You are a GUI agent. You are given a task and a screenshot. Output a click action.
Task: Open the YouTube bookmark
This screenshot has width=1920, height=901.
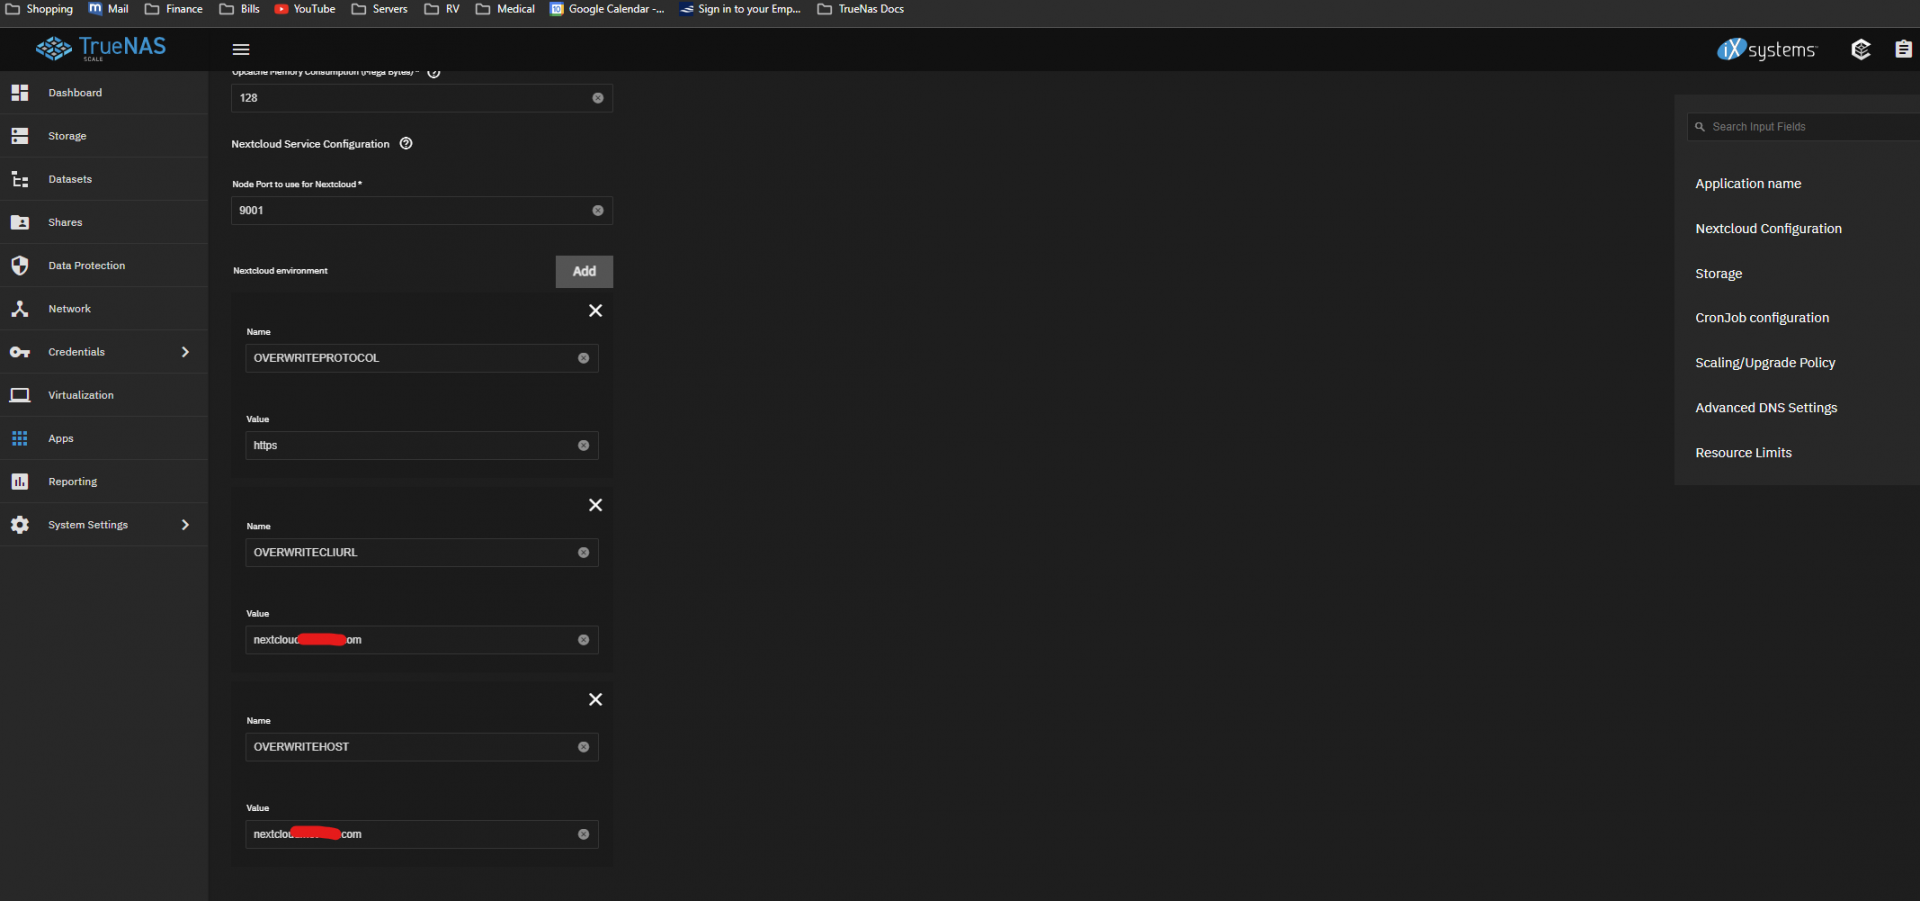pos(305,9)
